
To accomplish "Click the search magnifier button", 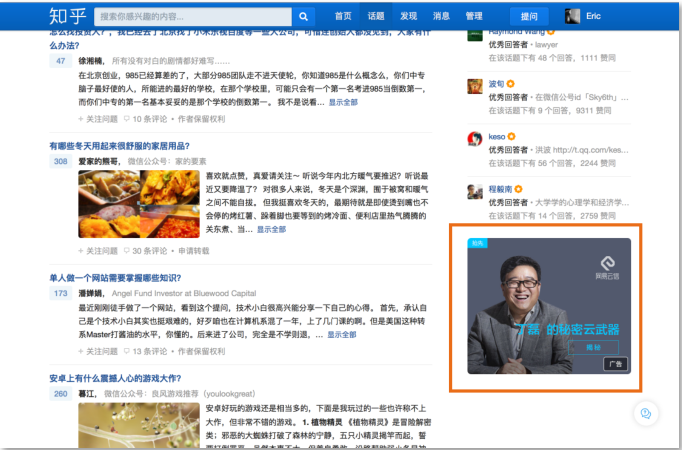I will 303,17.
